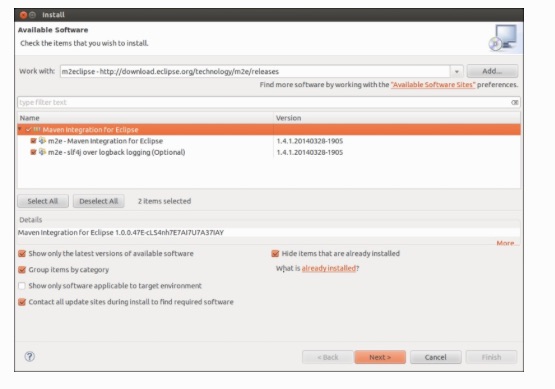Click the disabled Back button
Screen dimensions: 555x389
pos(328,357)
